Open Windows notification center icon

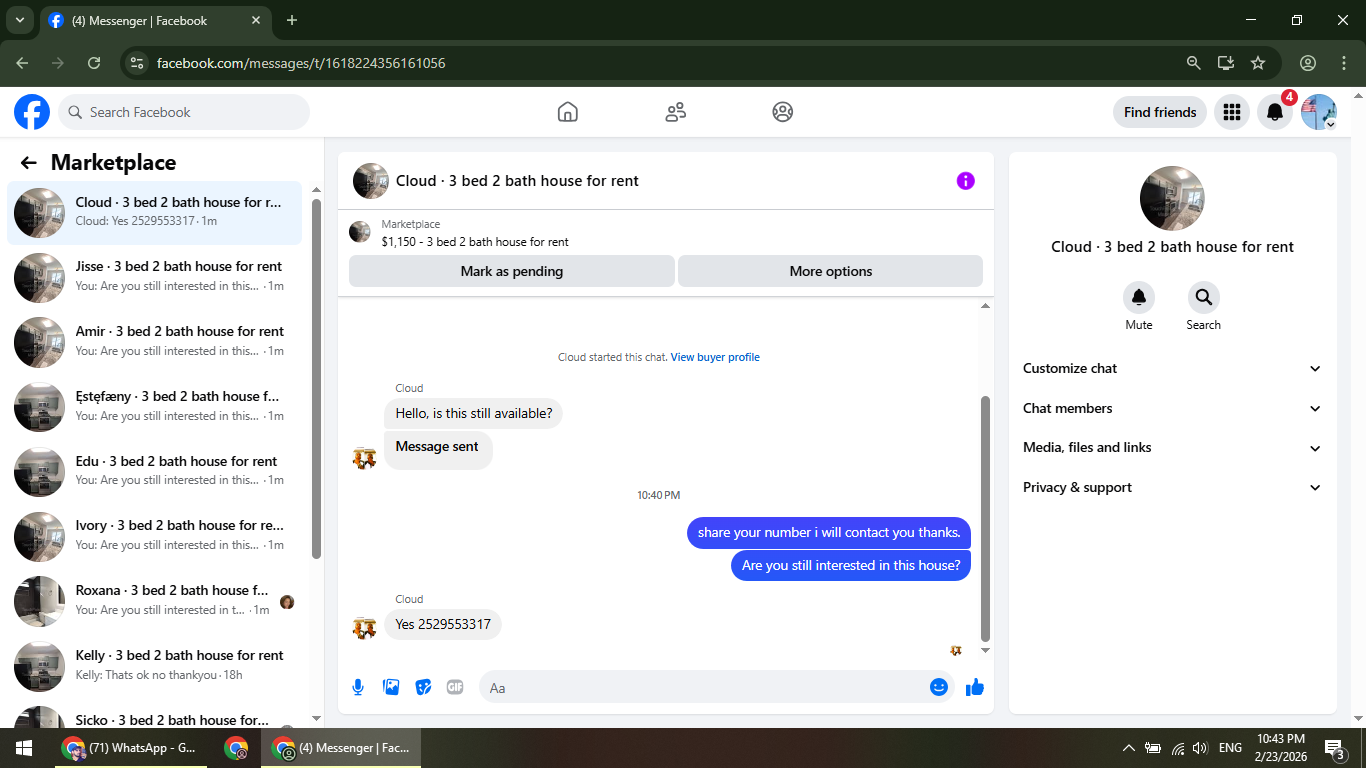point(1334,748)
